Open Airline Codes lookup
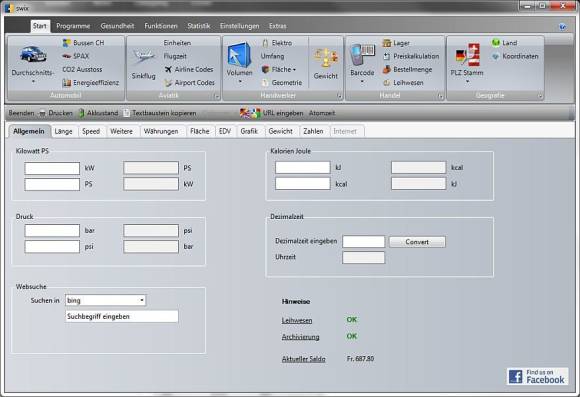The height and width of the screenshot is (397, 580). coord(189,70)
